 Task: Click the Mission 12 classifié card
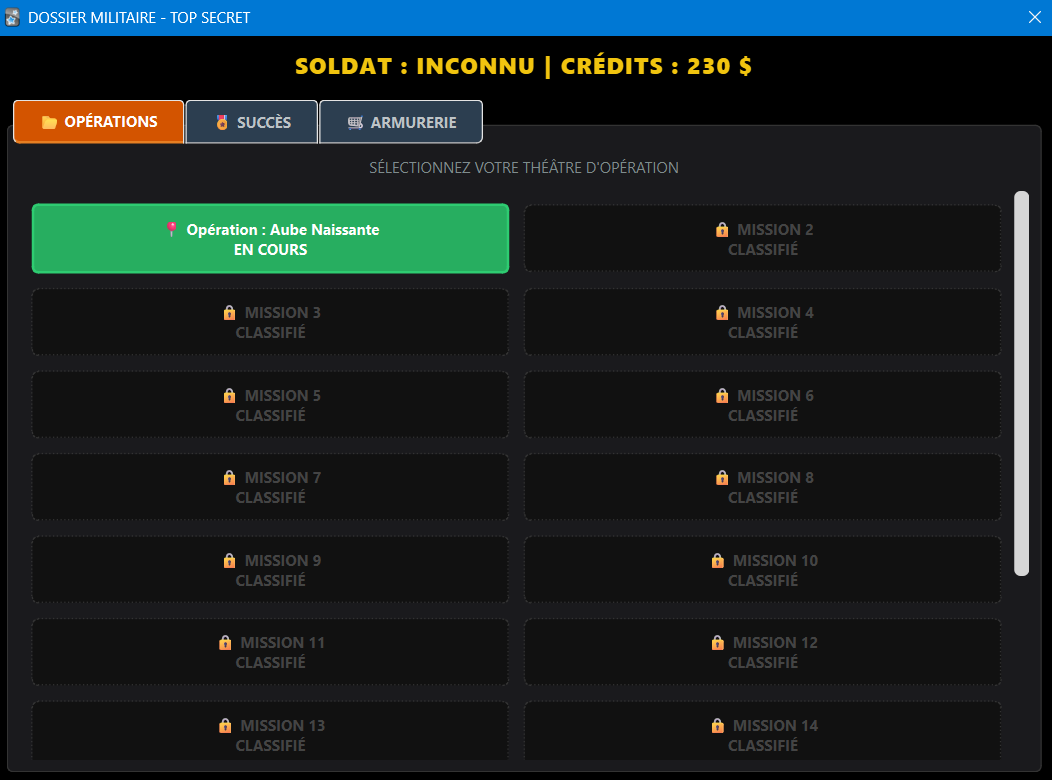(x=762, y=652)
